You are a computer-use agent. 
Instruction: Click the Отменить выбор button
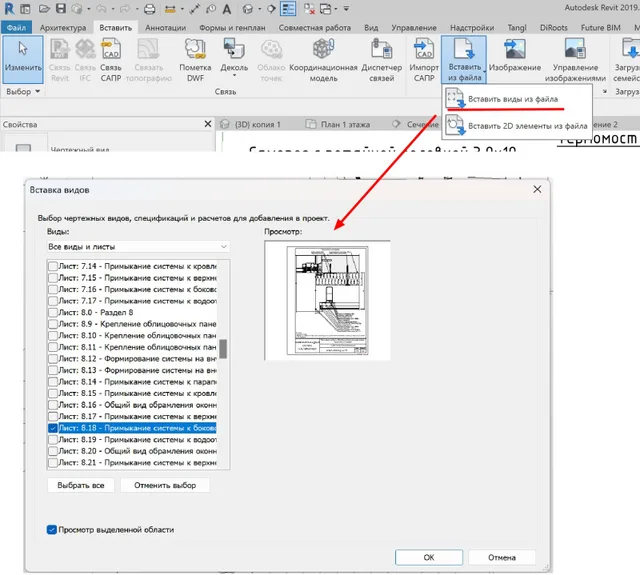tap(165, 485)
